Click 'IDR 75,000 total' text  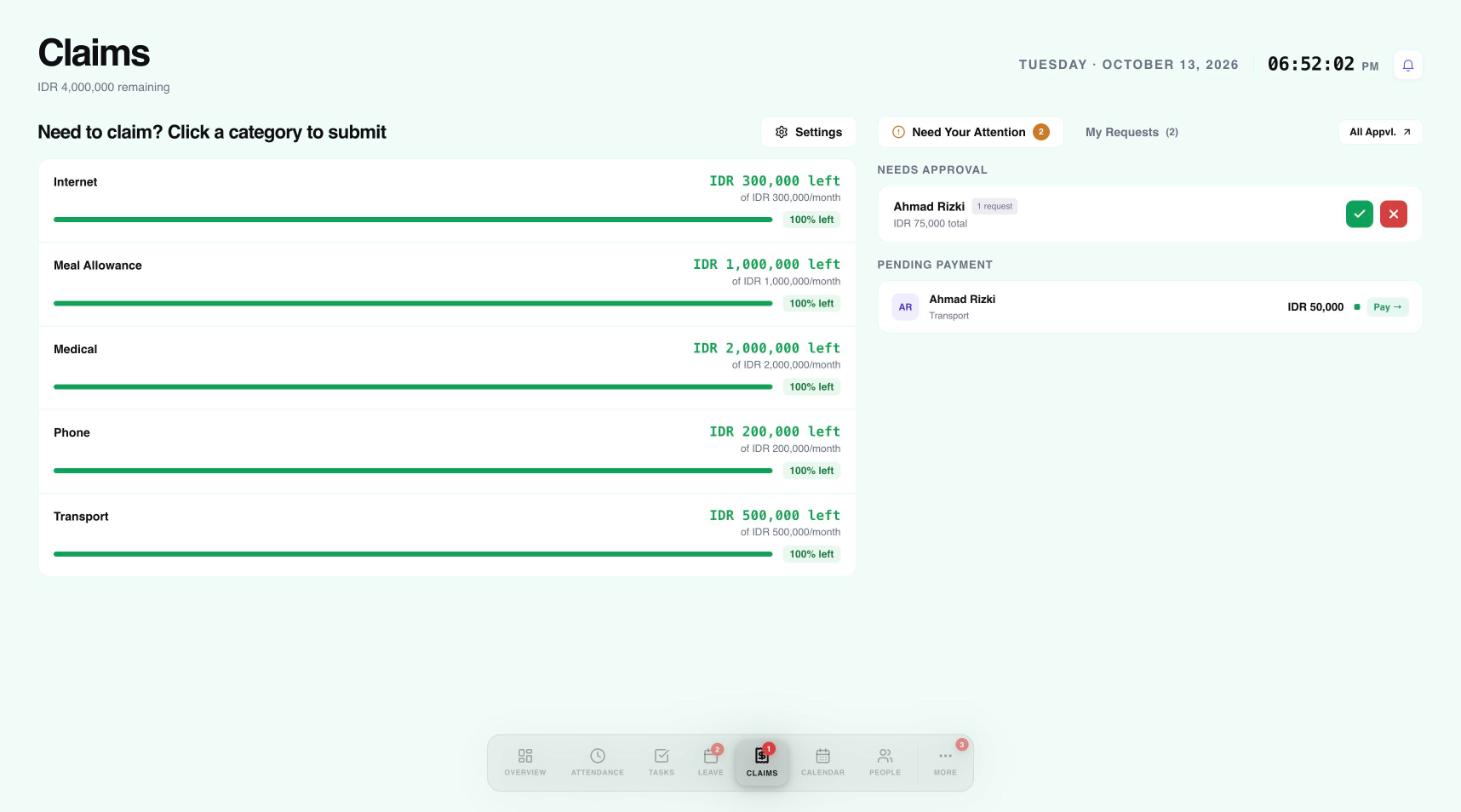coord(930,223)
